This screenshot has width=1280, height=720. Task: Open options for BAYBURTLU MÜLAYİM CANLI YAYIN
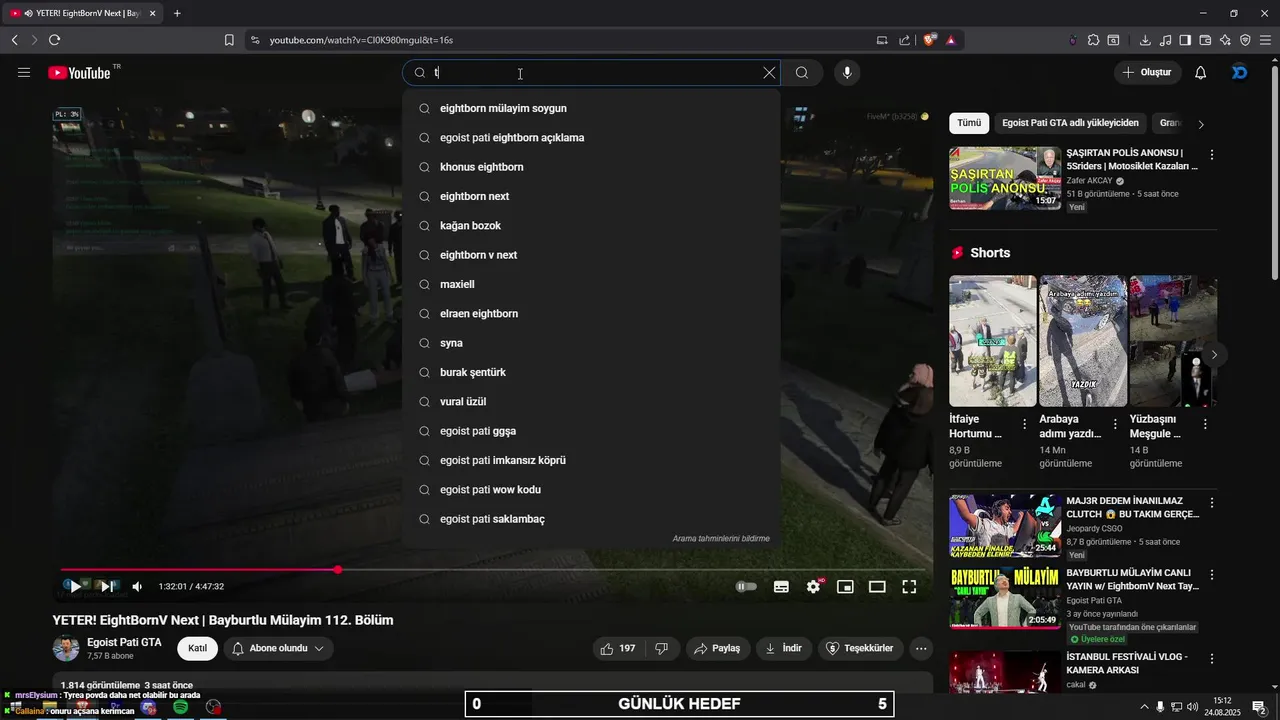[x=1212, y=577]
